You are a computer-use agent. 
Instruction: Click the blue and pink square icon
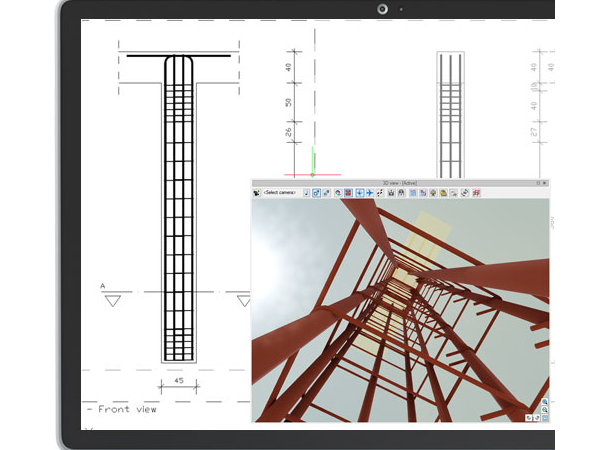[413, 193]
